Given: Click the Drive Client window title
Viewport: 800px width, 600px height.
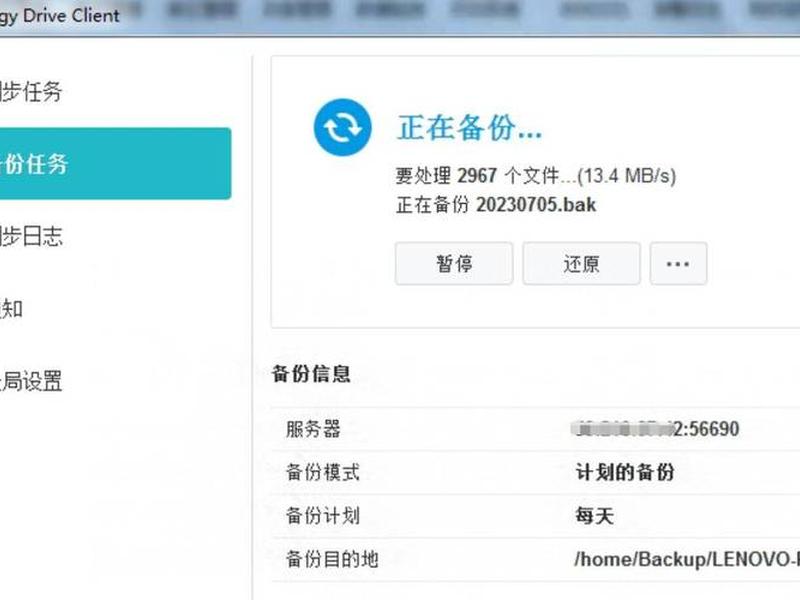Looking at the screenshot, I should coord(60,15).
